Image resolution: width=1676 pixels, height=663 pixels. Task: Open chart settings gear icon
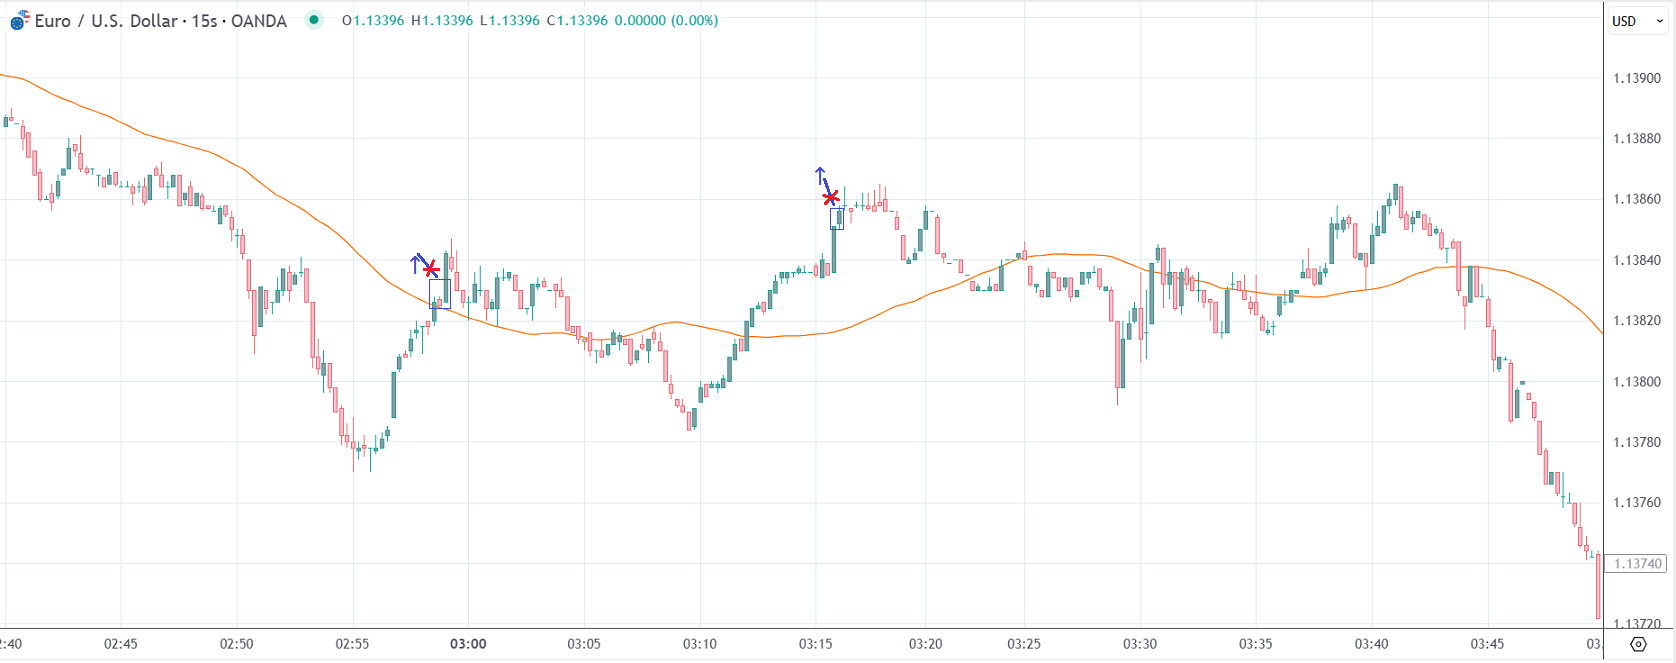[1638, 644]
